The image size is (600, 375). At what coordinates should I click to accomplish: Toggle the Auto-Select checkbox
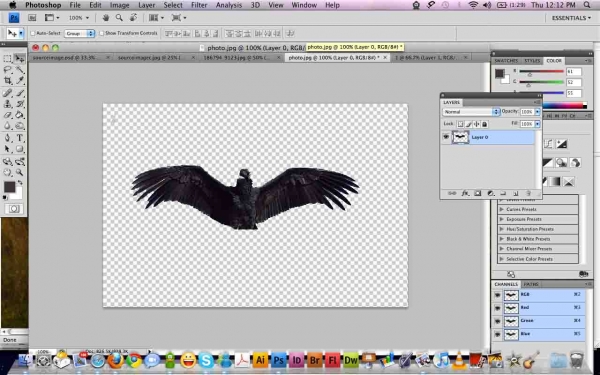point(33,33)
